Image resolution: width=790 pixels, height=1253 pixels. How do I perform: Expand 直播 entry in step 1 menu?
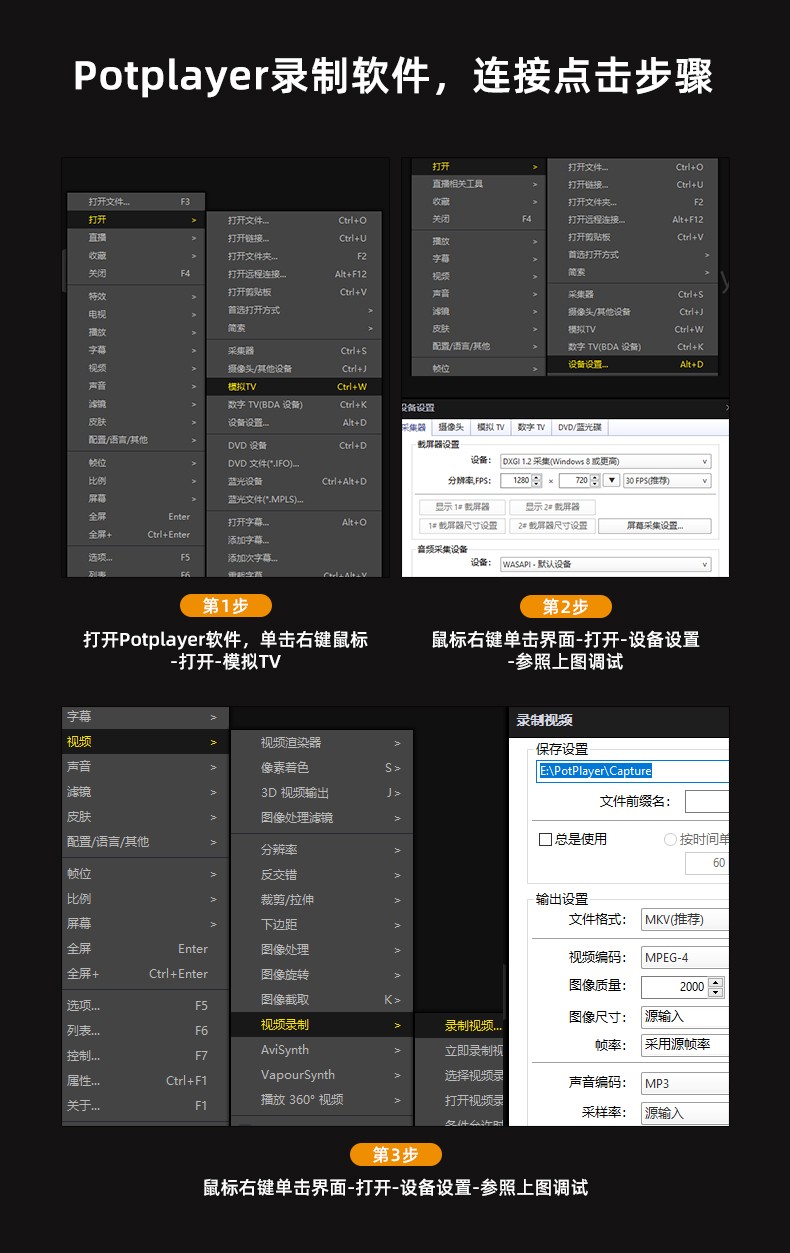point(136,238)
